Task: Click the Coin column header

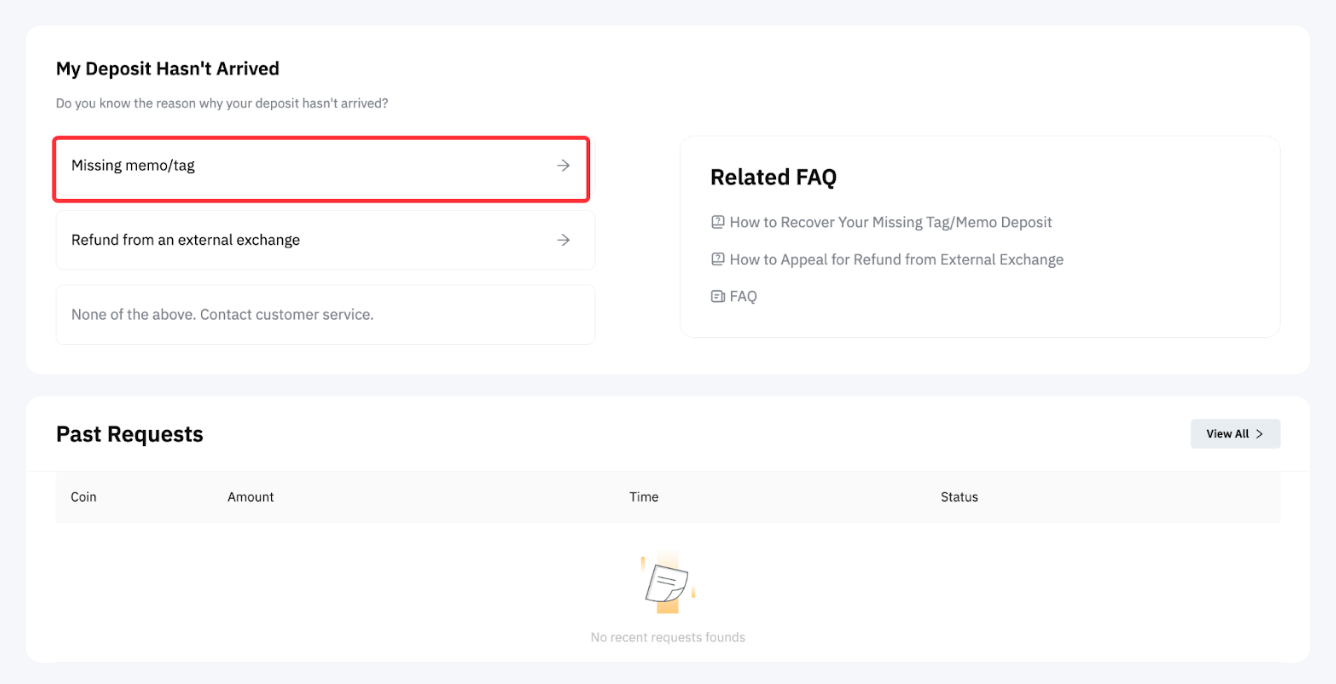Action: point(84,497)
